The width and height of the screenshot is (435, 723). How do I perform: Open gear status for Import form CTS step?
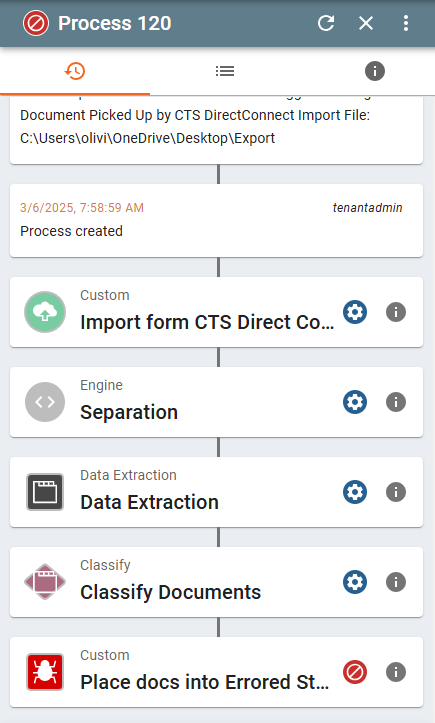point(355,312)
